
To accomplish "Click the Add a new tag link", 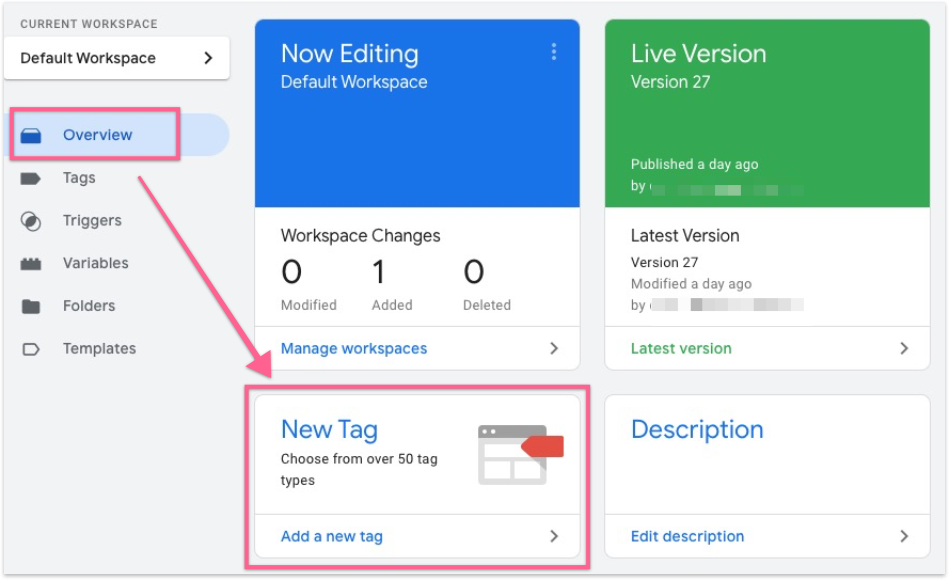I will [x=332, y=537].
